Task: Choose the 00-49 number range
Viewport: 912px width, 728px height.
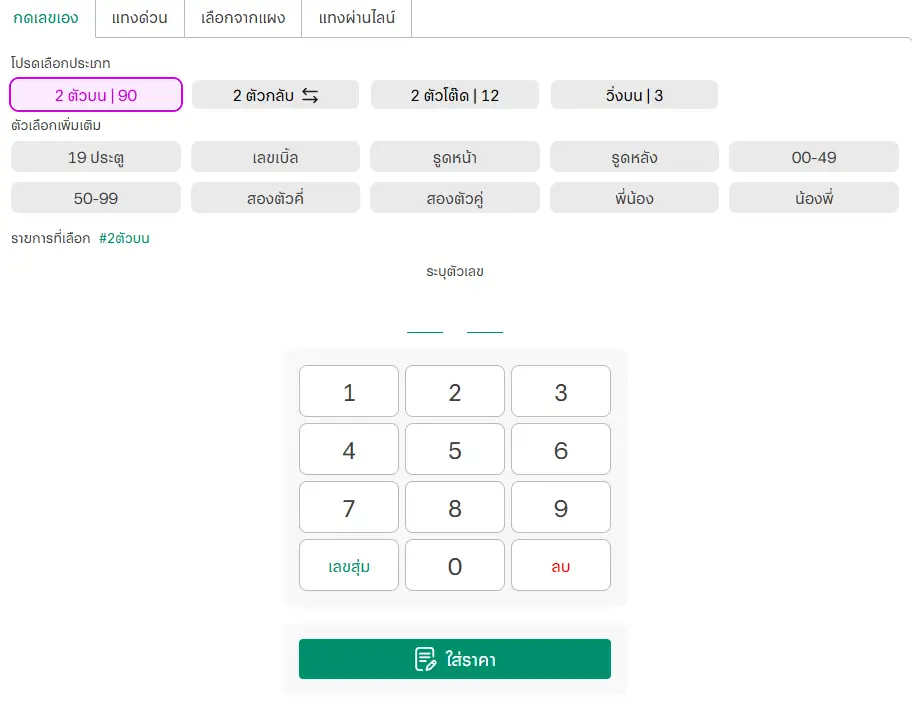Action: click(x=813, y=157)
